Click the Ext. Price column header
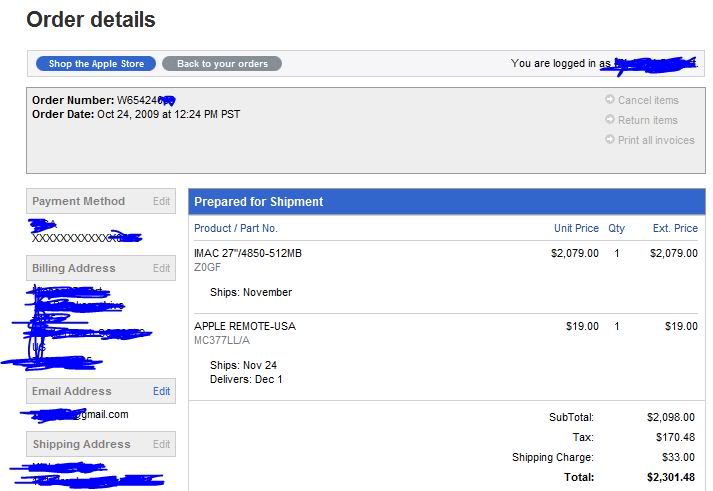The image size is (713, 491). click(x=675, y=229)
